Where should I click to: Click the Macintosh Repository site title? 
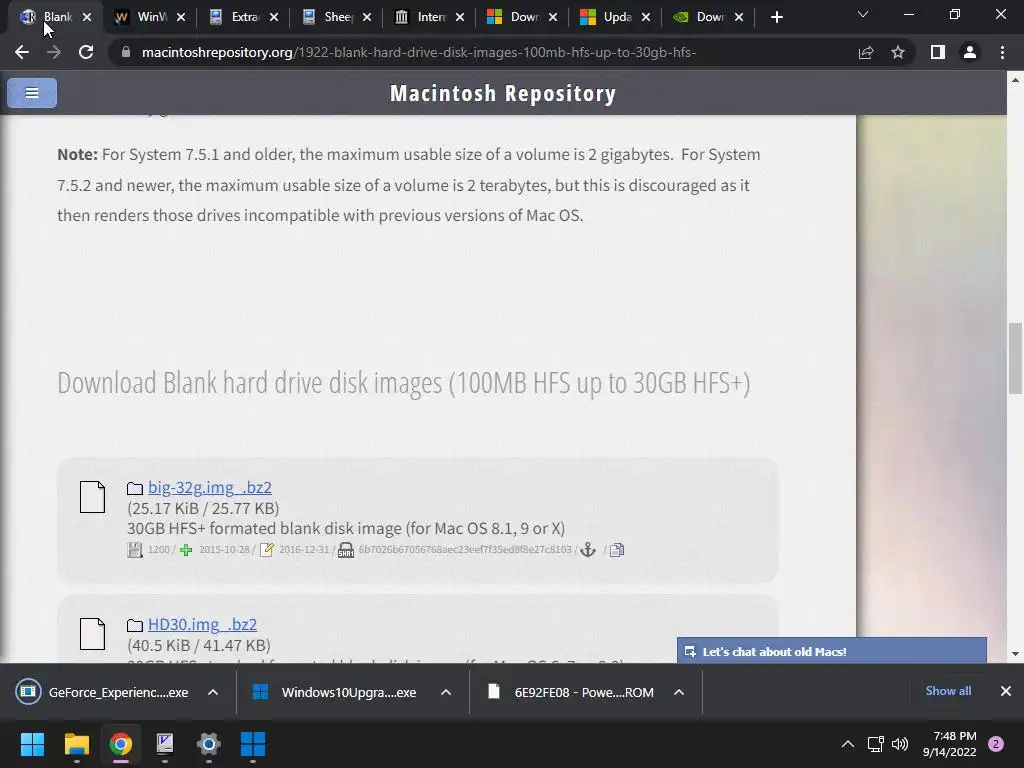click(503, 93)
